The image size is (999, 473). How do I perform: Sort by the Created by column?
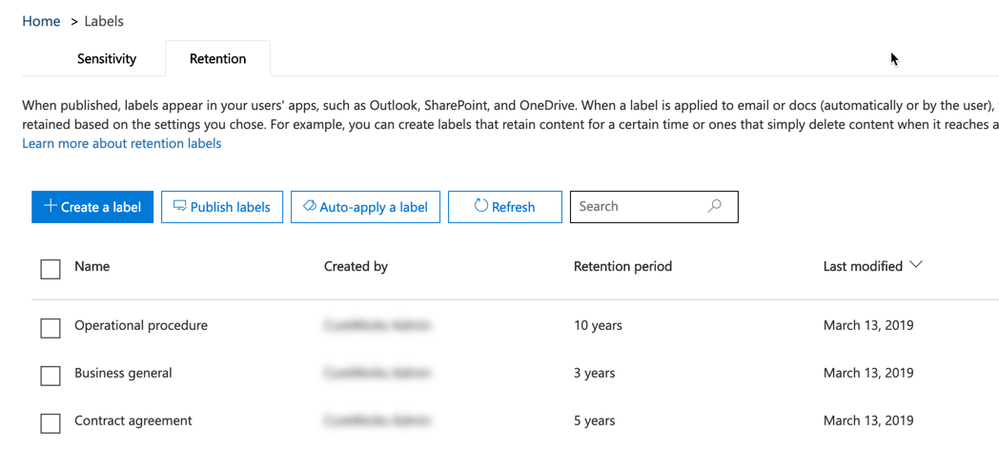pos(355,267)
